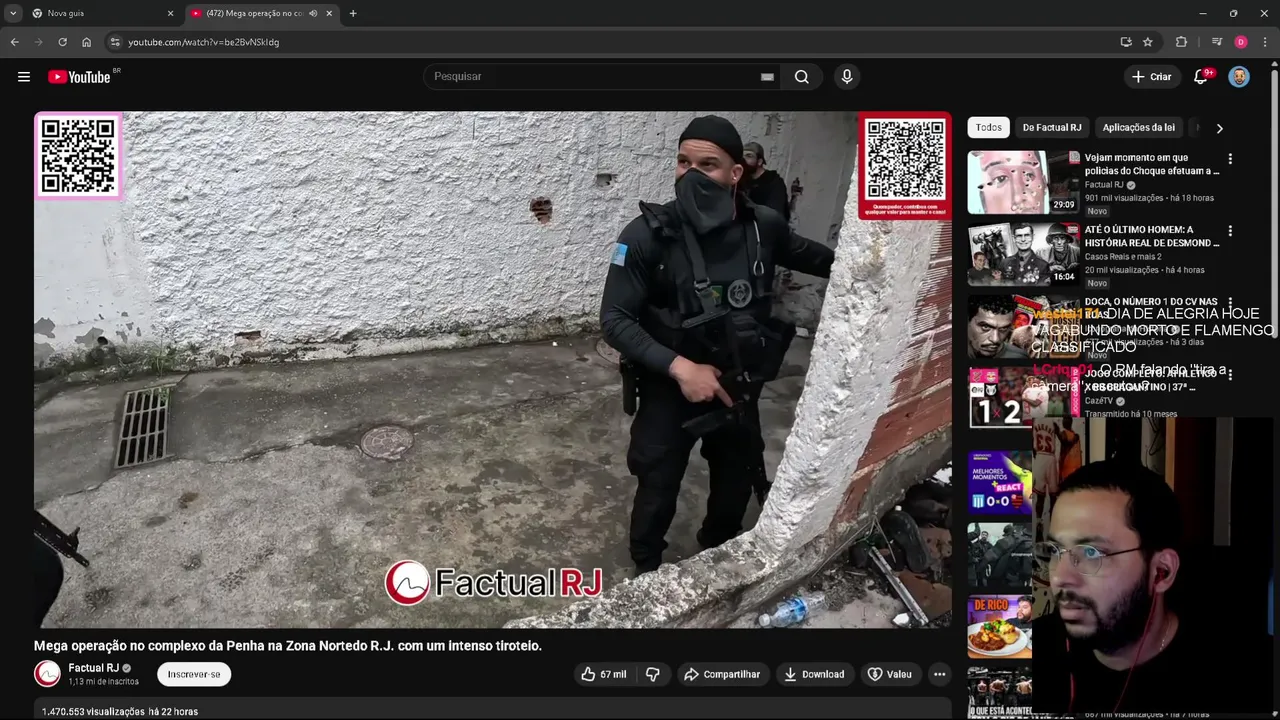Viewport: 1280px width, 720px height.
Task: Start voice search with the microphone
Action: [x=847, y=77]
